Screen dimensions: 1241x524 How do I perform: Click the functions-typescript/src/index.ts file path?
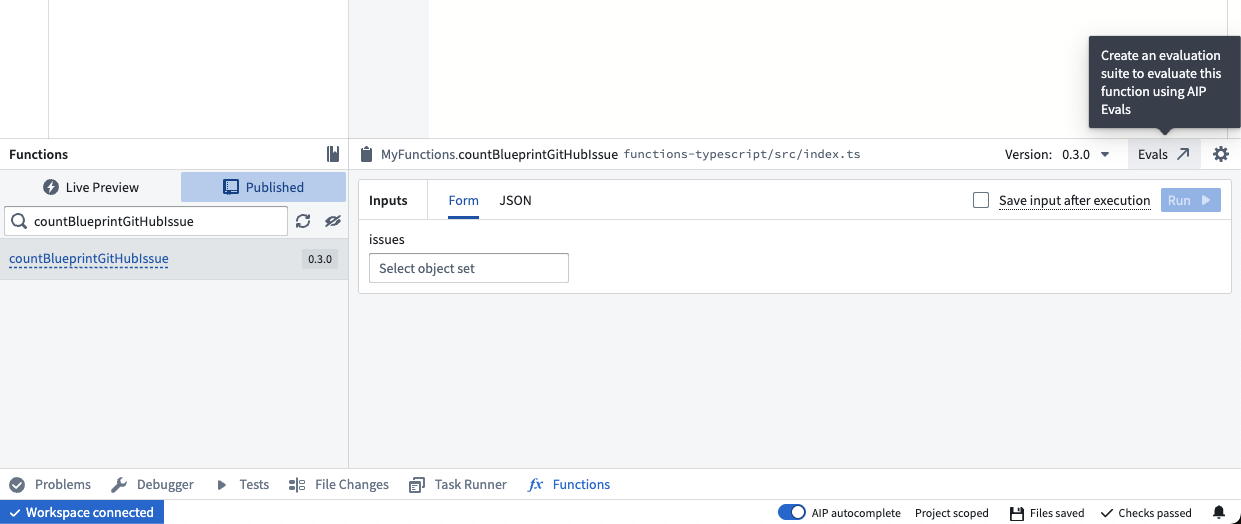pos(741,154)
